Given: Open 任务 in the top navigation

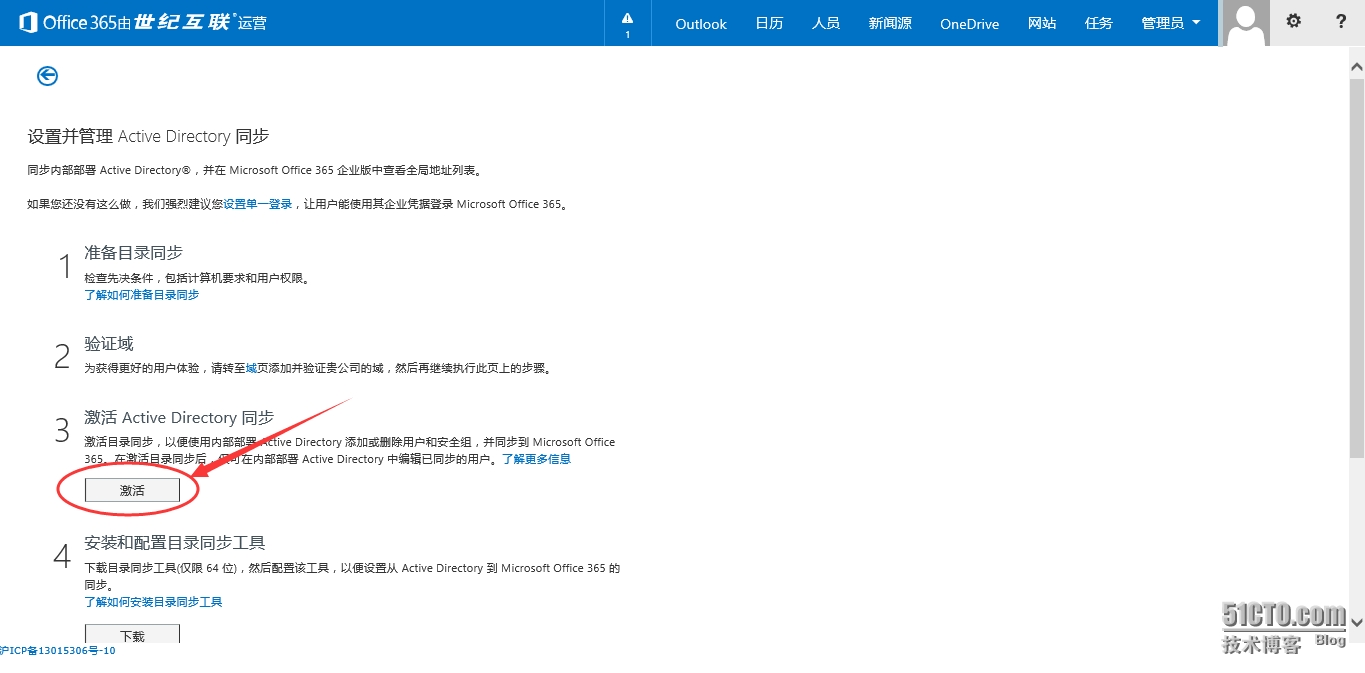Looking at the screenshot, I should tap(1098, 23).
